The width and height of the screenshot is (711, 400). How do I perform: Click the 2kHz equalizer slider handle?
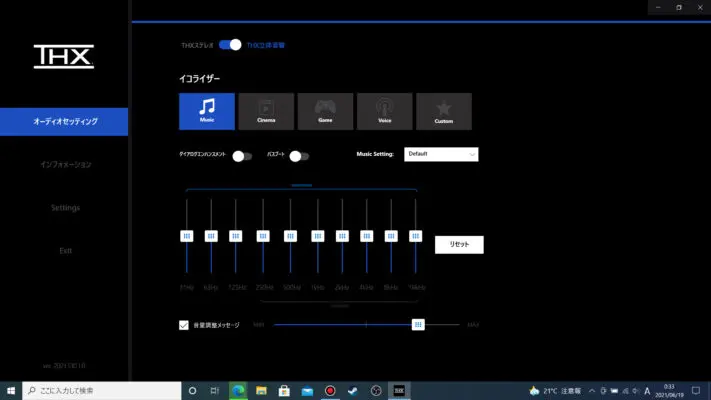point(342,236)
